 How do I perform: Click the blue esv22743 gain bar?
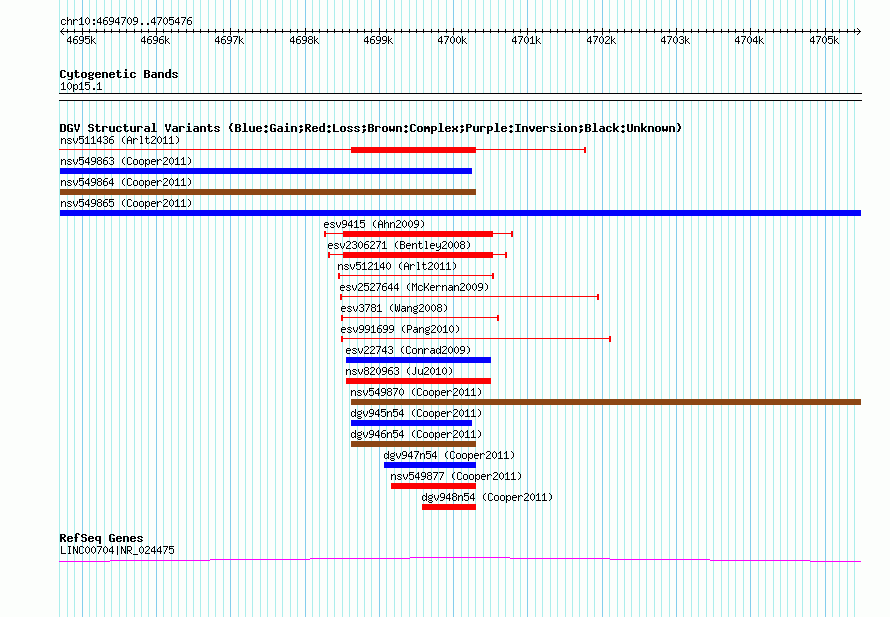click(x=418, y=360)
